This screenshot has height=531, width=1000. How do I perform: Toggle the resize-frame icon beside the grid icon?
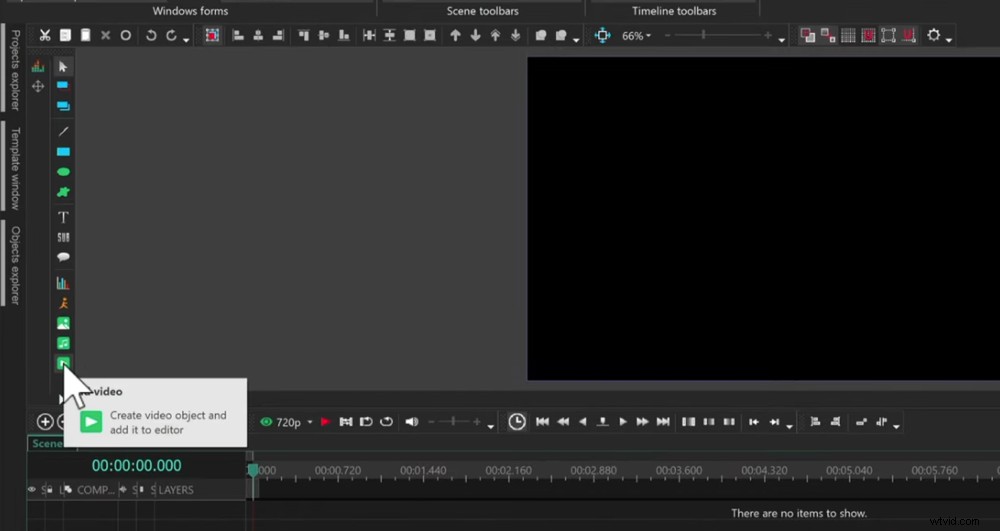[x=888, y=36]
